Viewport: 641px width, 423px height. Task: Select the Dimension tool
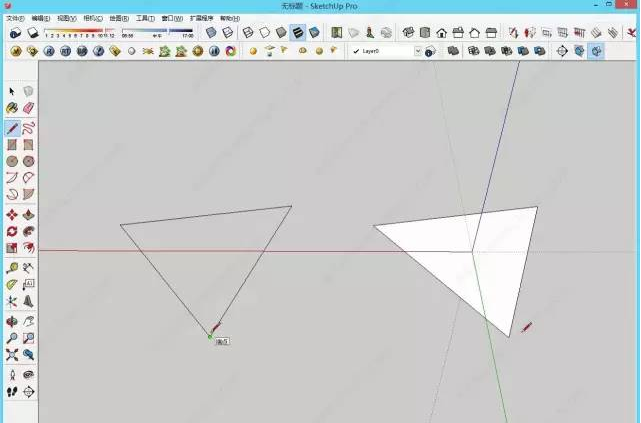(x=28, y=268)
